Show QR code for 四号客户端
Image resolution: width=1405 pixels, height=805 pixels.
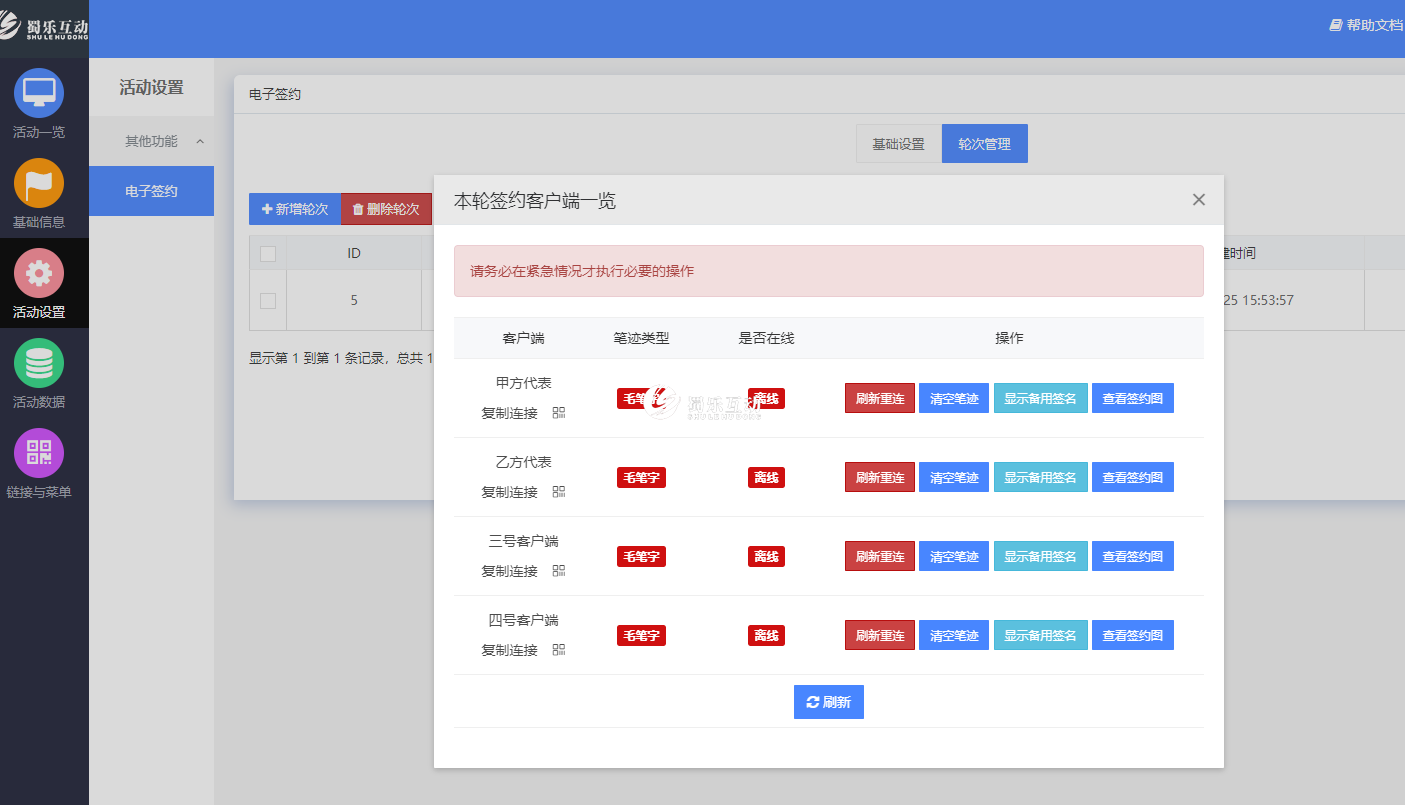tap(559, 650)
